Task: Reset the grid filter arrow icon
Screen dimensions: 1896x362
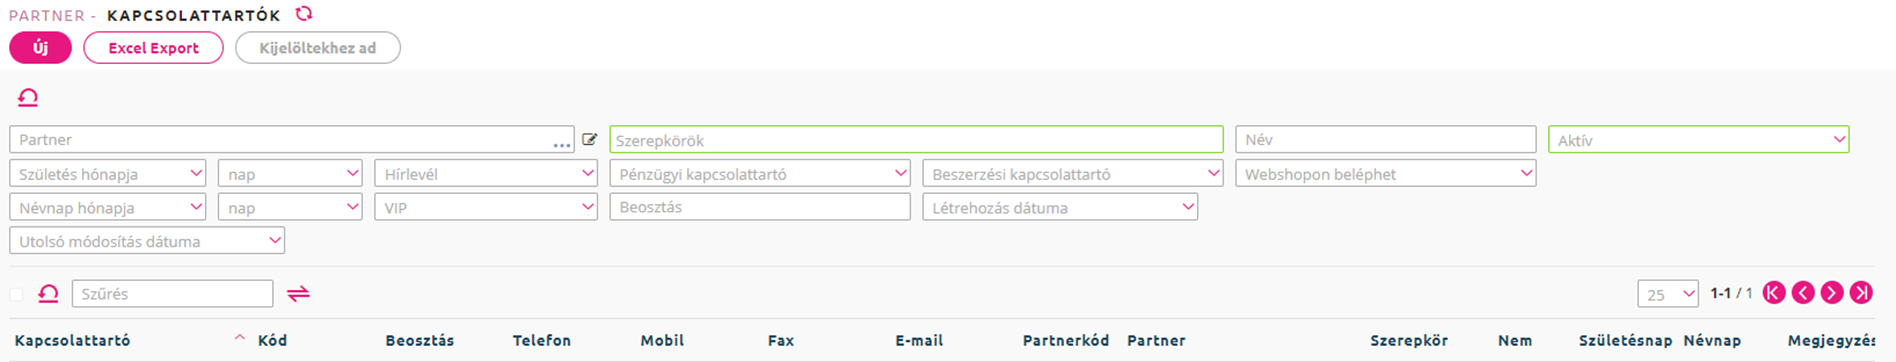Action: pyautogui.click(x=48, y=293)
